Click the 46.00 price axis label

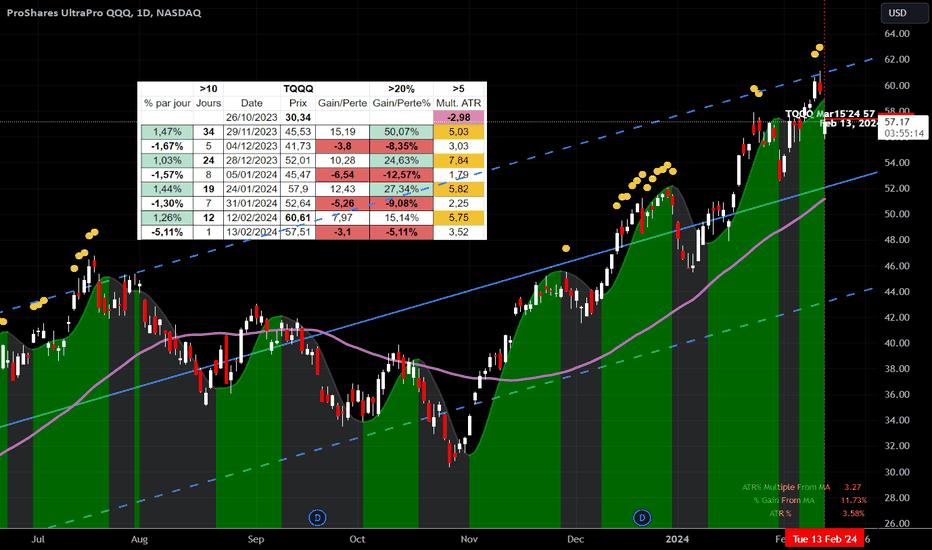tap(897, 266)
